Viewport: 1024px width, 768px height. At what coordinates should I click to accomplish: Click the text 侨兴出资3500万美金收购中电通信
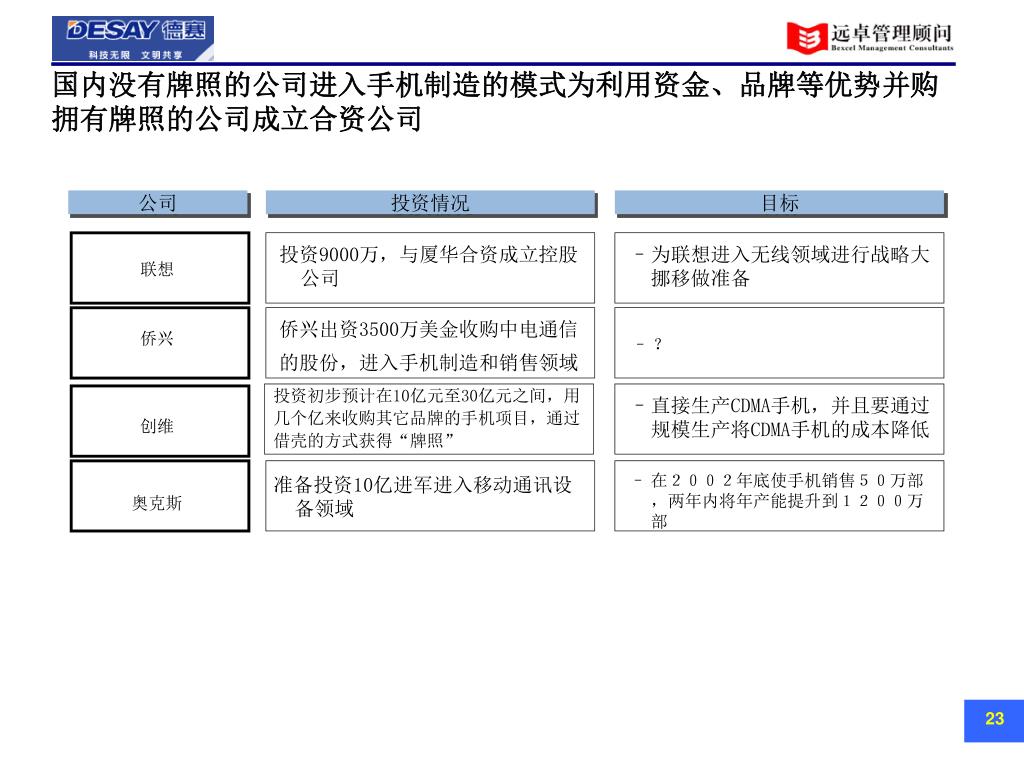pos(428,329)
